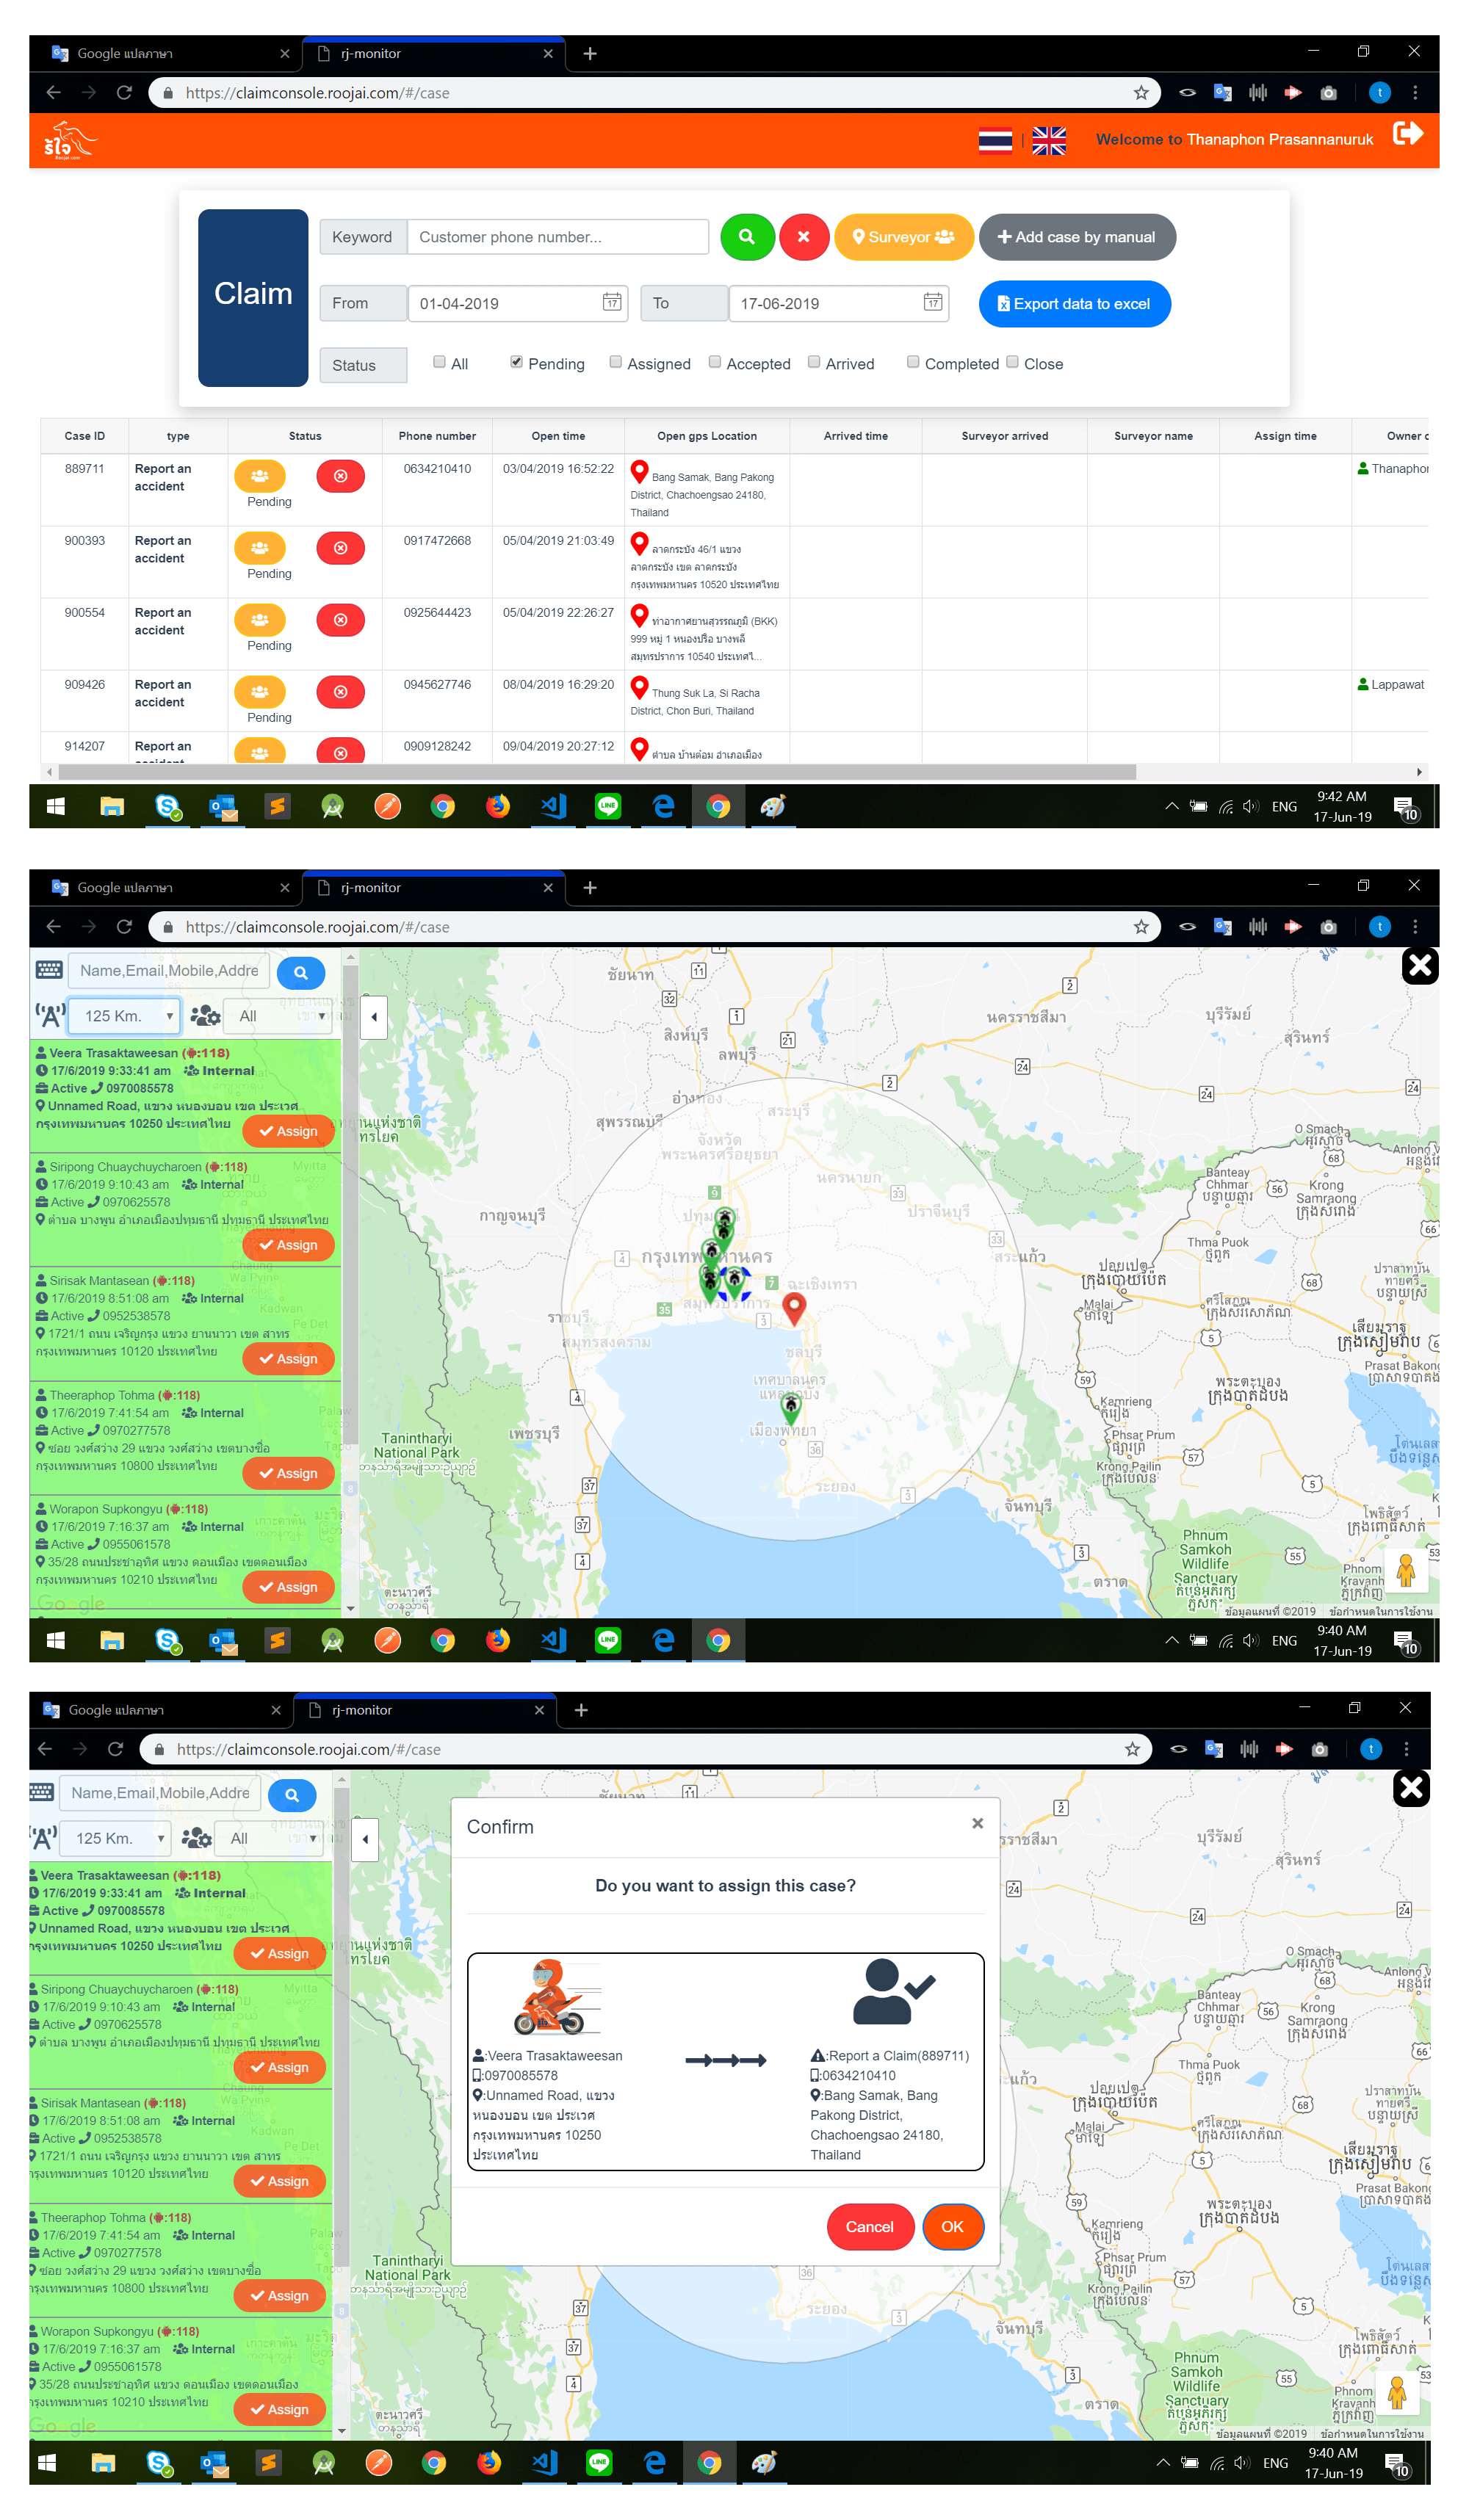1469x2520 pixels.
Task: Click bookmark star in the Claim list window
Action: click(1140, 93)
